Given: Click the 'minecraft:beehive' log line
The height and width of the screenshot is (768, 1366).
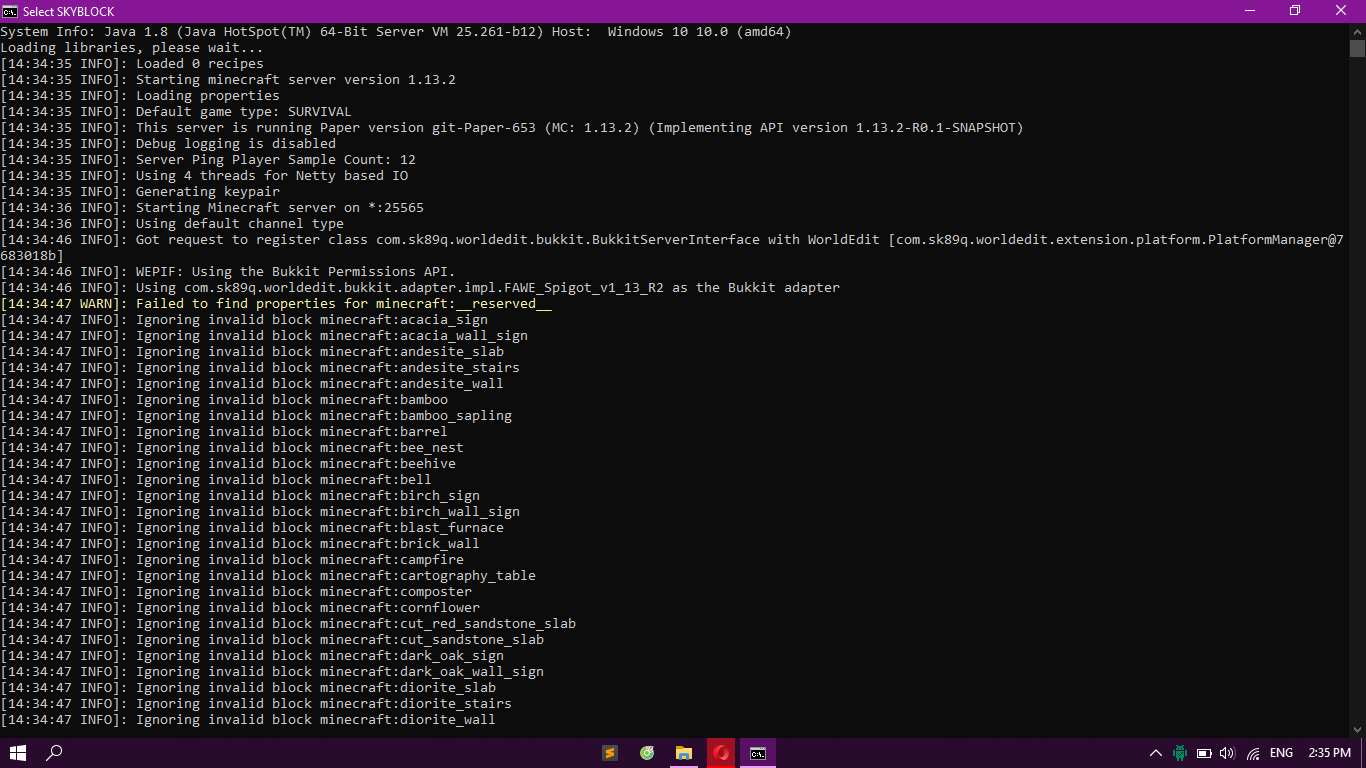Looking at the screenshot, I should tap(228, 464).
